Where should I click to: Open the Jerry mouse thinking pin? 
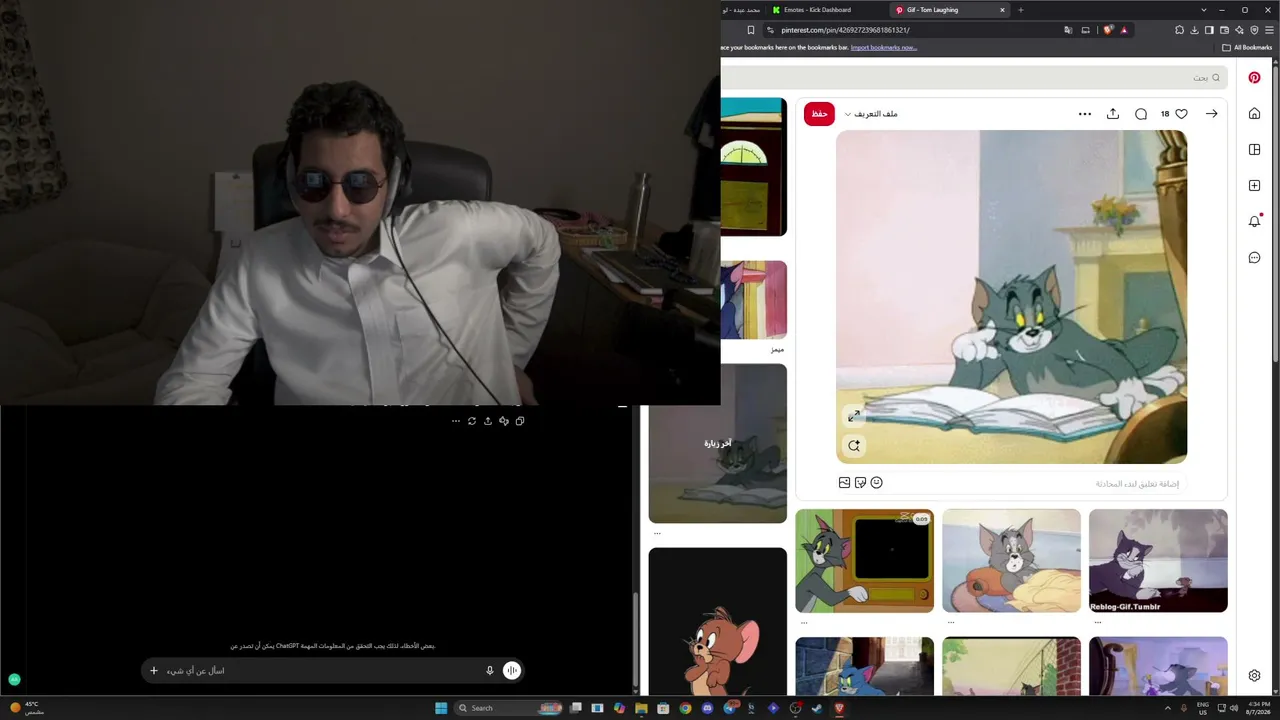click(x=718, y=621)
